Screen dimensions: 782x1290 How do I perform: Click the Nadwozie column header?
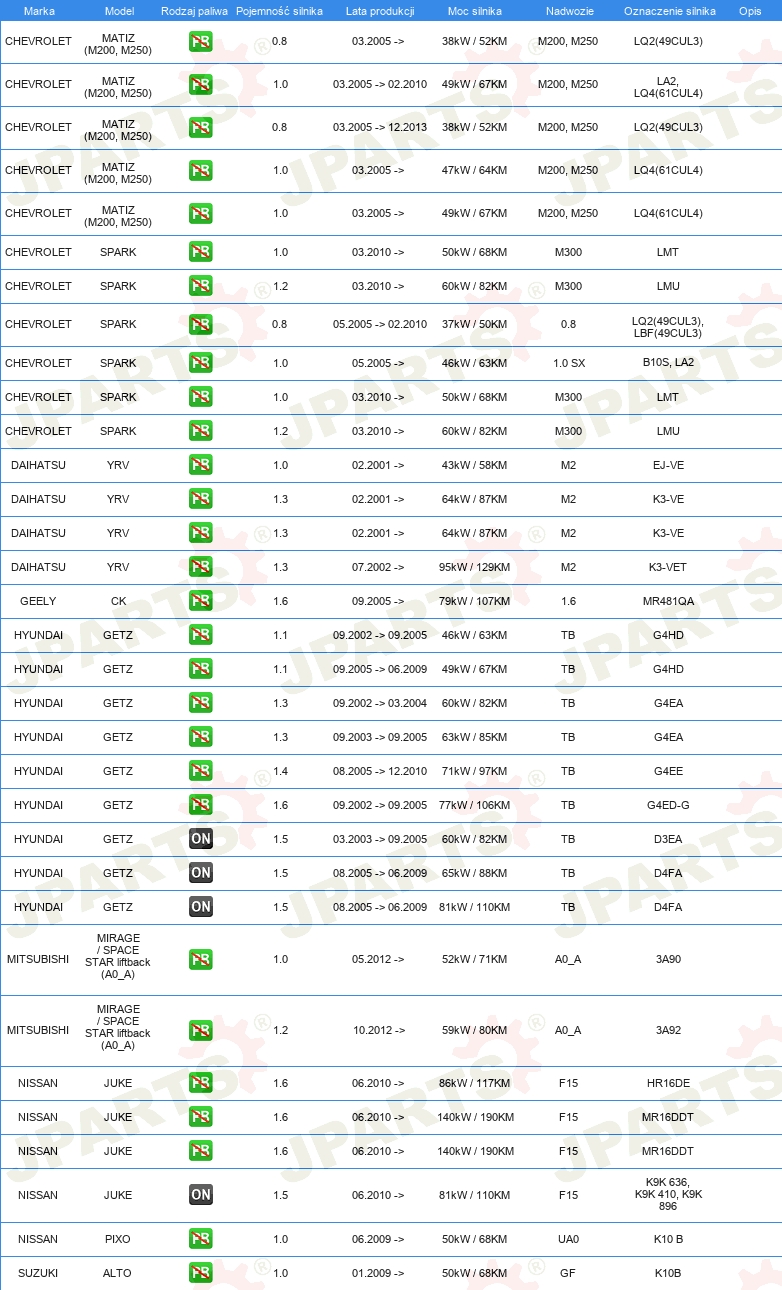tap(568, 10)
